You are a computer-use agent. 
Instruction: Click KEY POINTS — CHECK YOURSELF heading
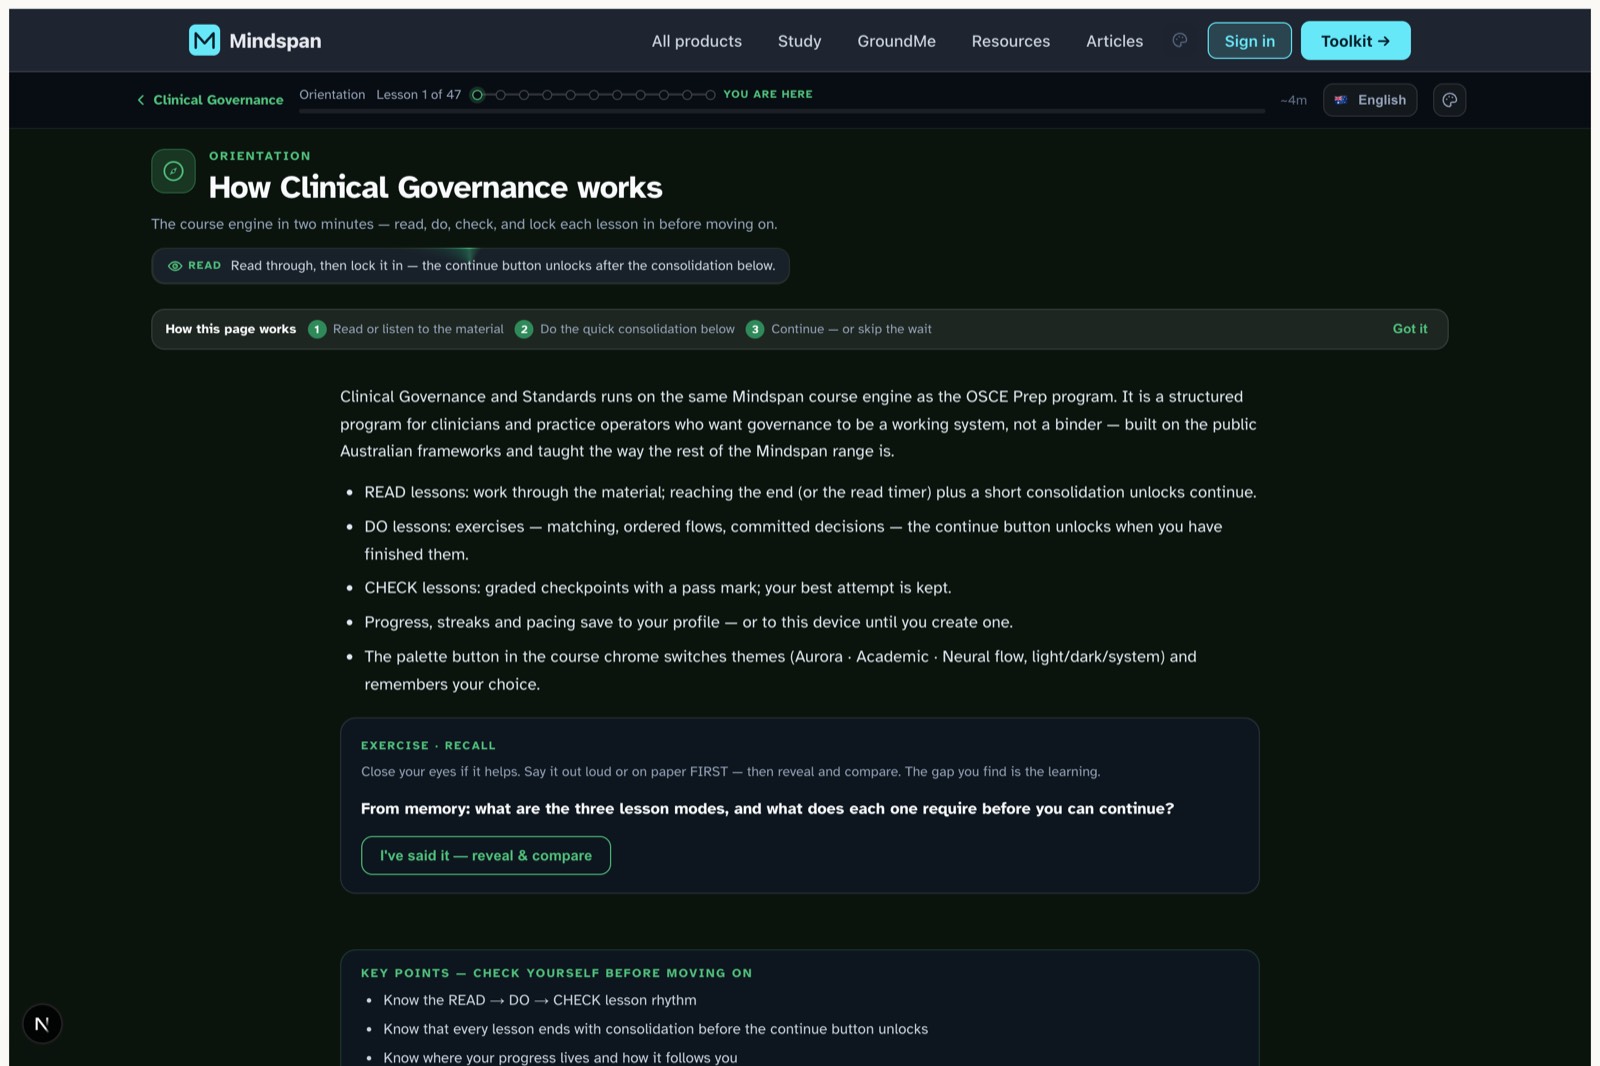coord(556,973)
